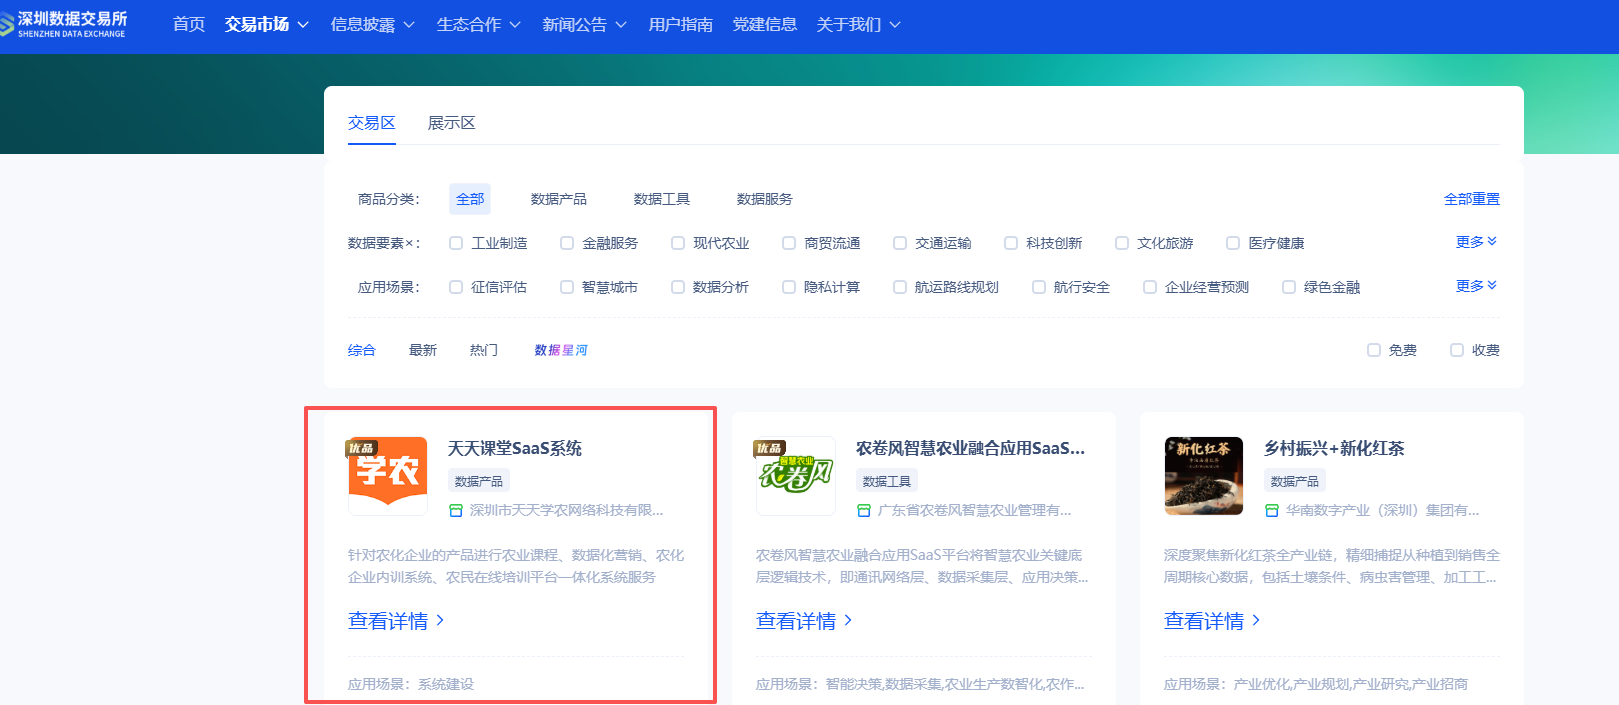Sort by 热门

tap(484, 350)
